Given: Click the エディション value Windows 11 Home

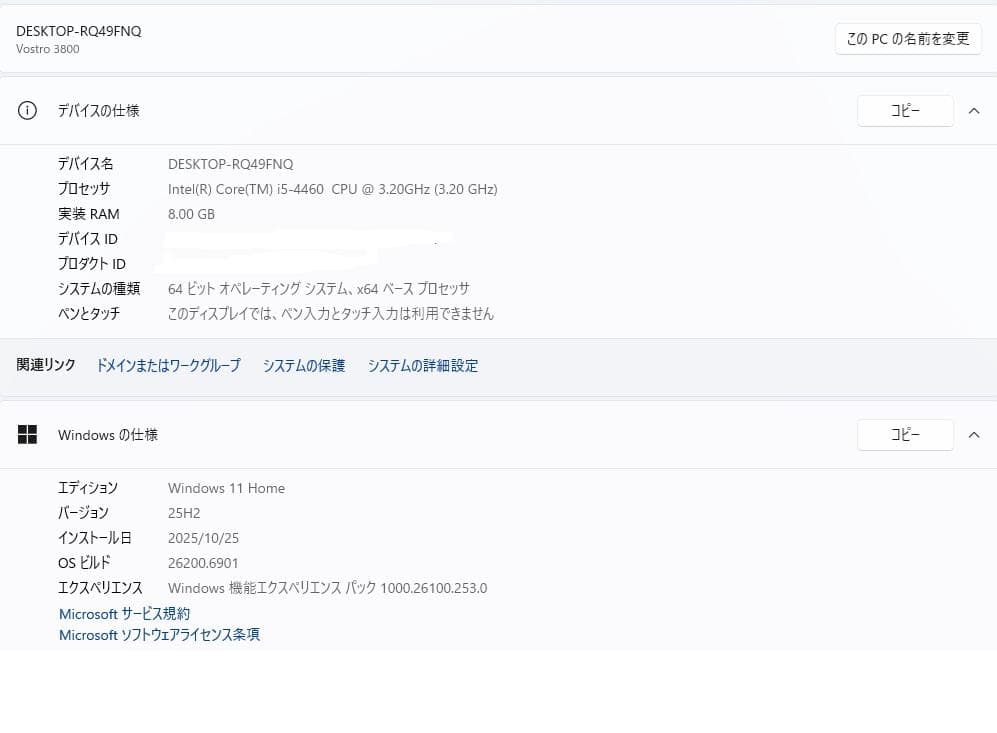Looking at the screenshot, I should coord(226,487).
